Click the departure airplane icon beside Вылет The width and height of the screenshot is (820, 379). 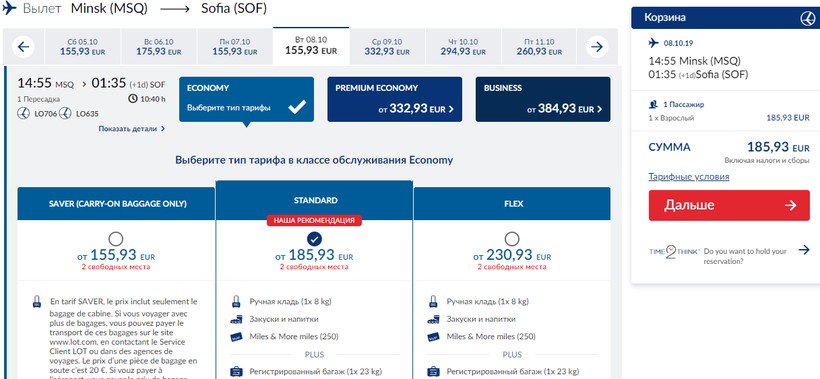9,9
